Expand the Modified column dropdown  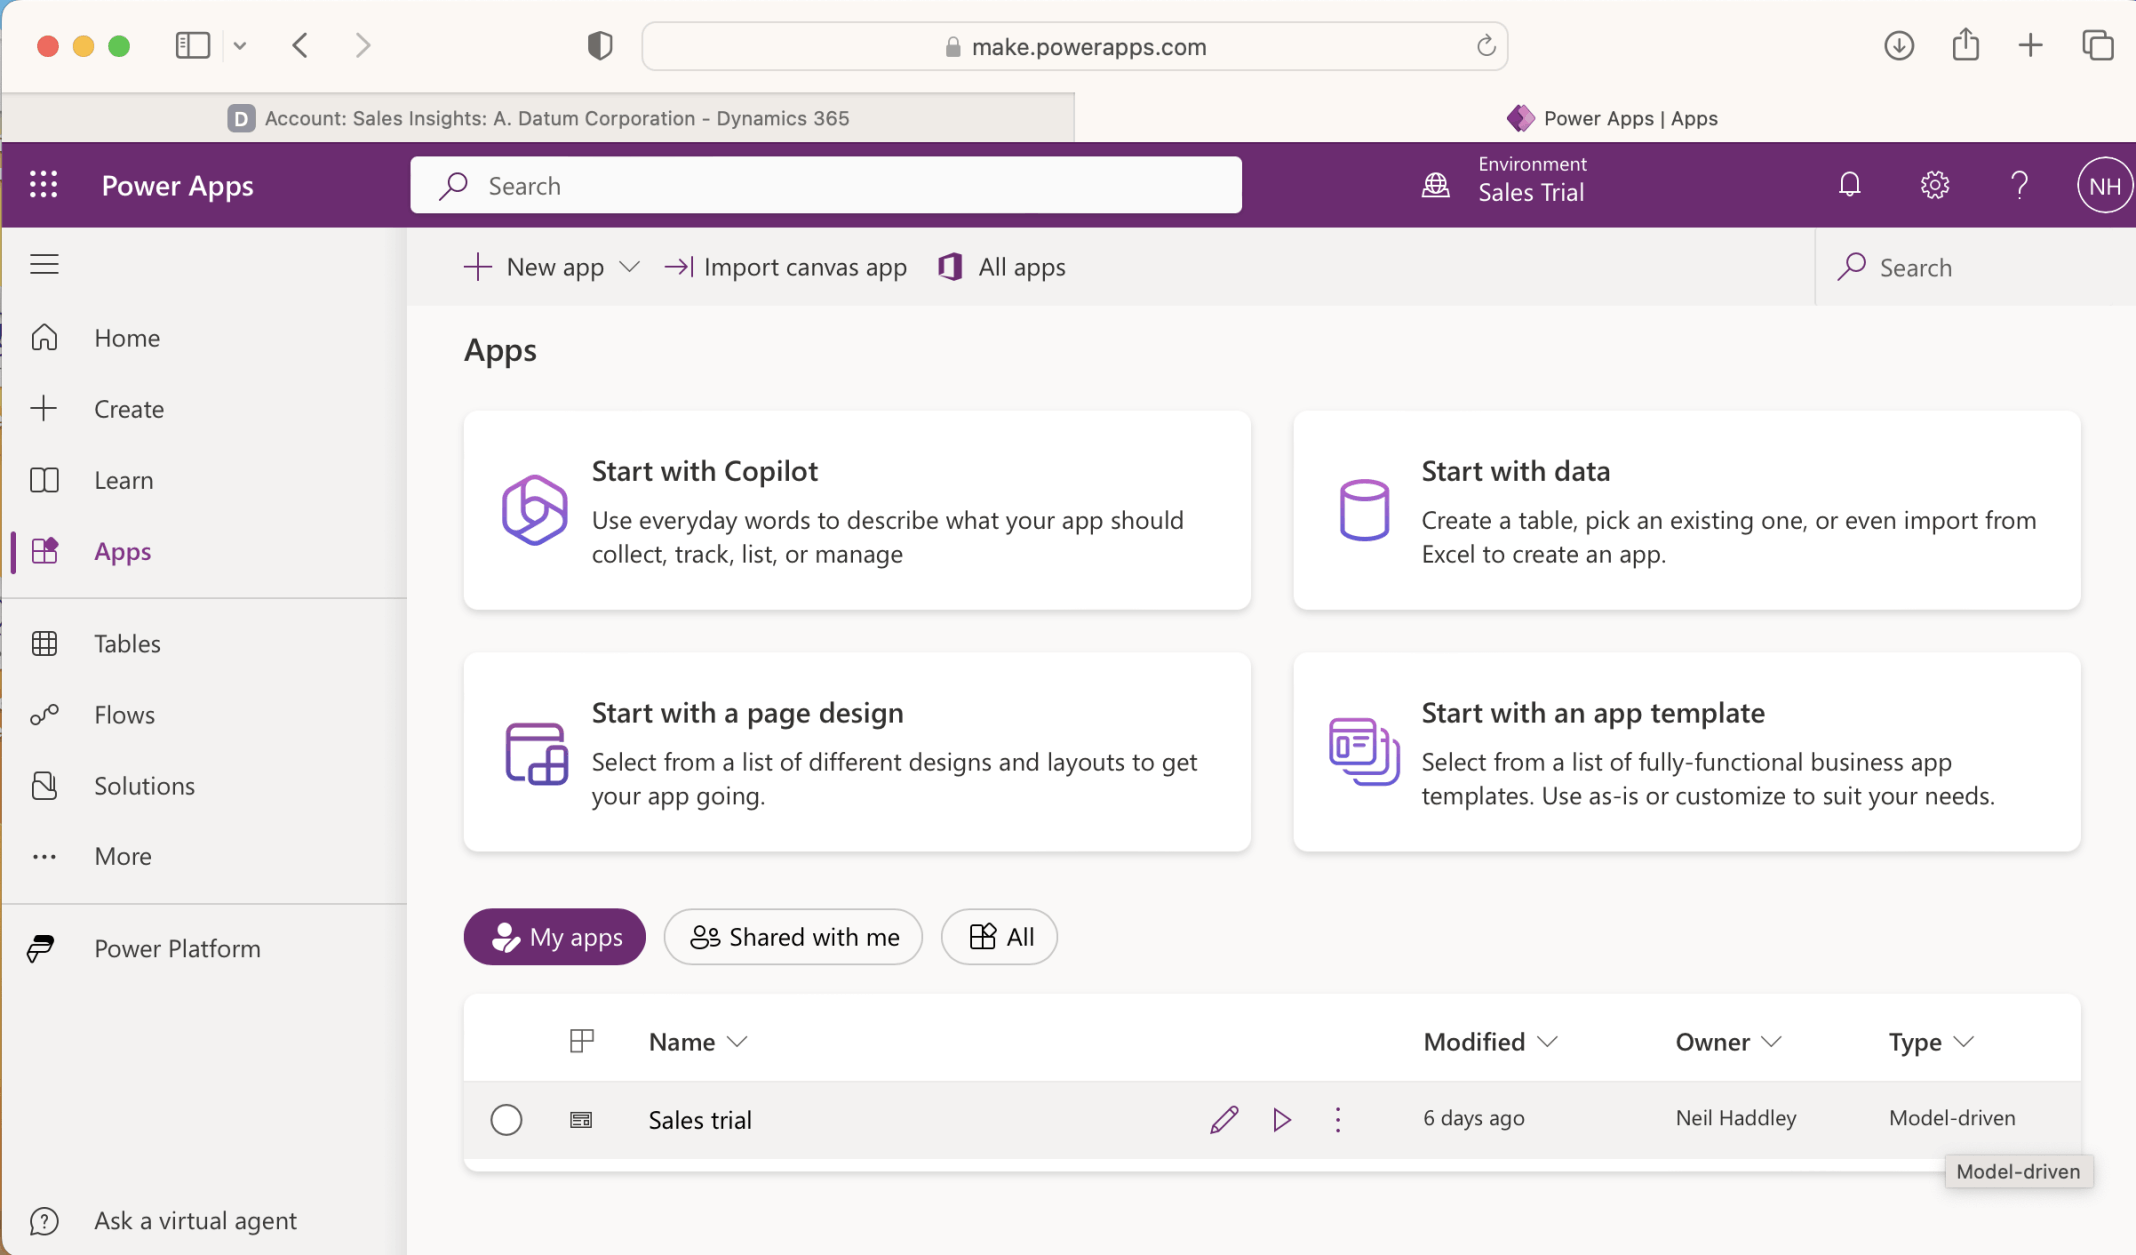pyautogui.click(x=1547, y=1042)
